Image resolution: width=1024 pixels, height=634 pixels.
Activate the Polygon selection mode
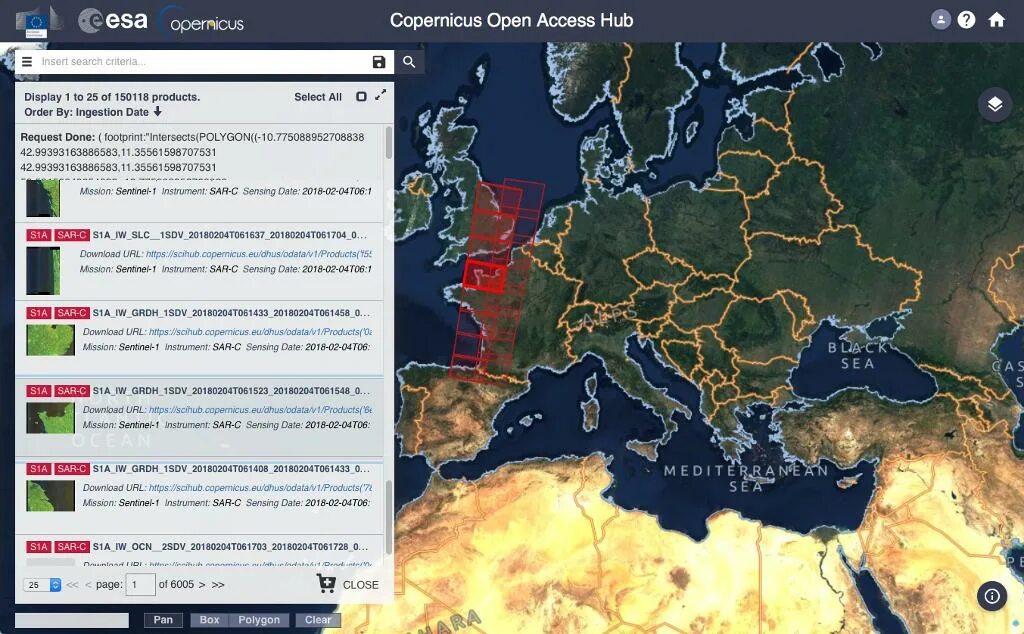pos(259,620)
